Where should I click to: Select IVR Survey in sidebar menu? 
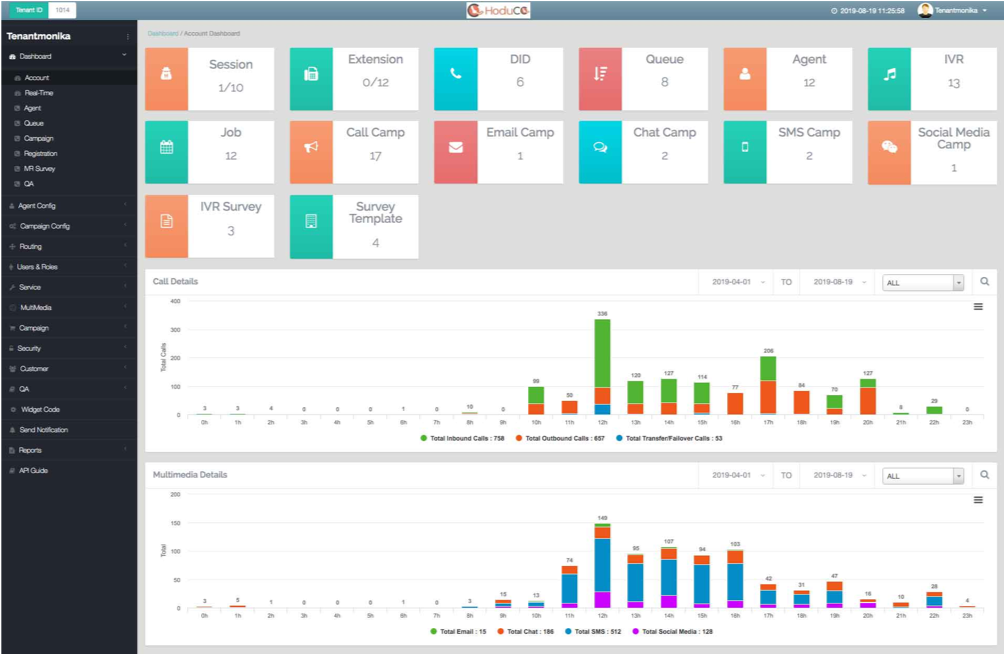pos(42,169)
